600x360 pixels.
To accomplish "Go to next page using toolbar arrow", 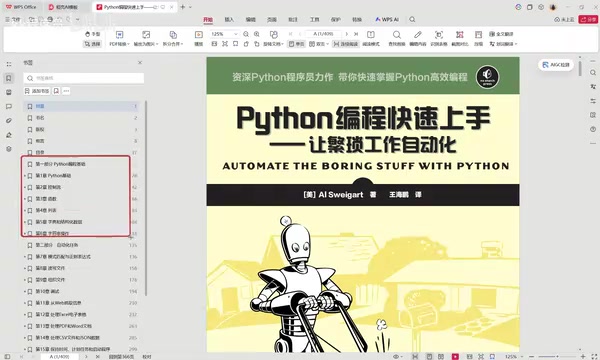I will 347,34.
